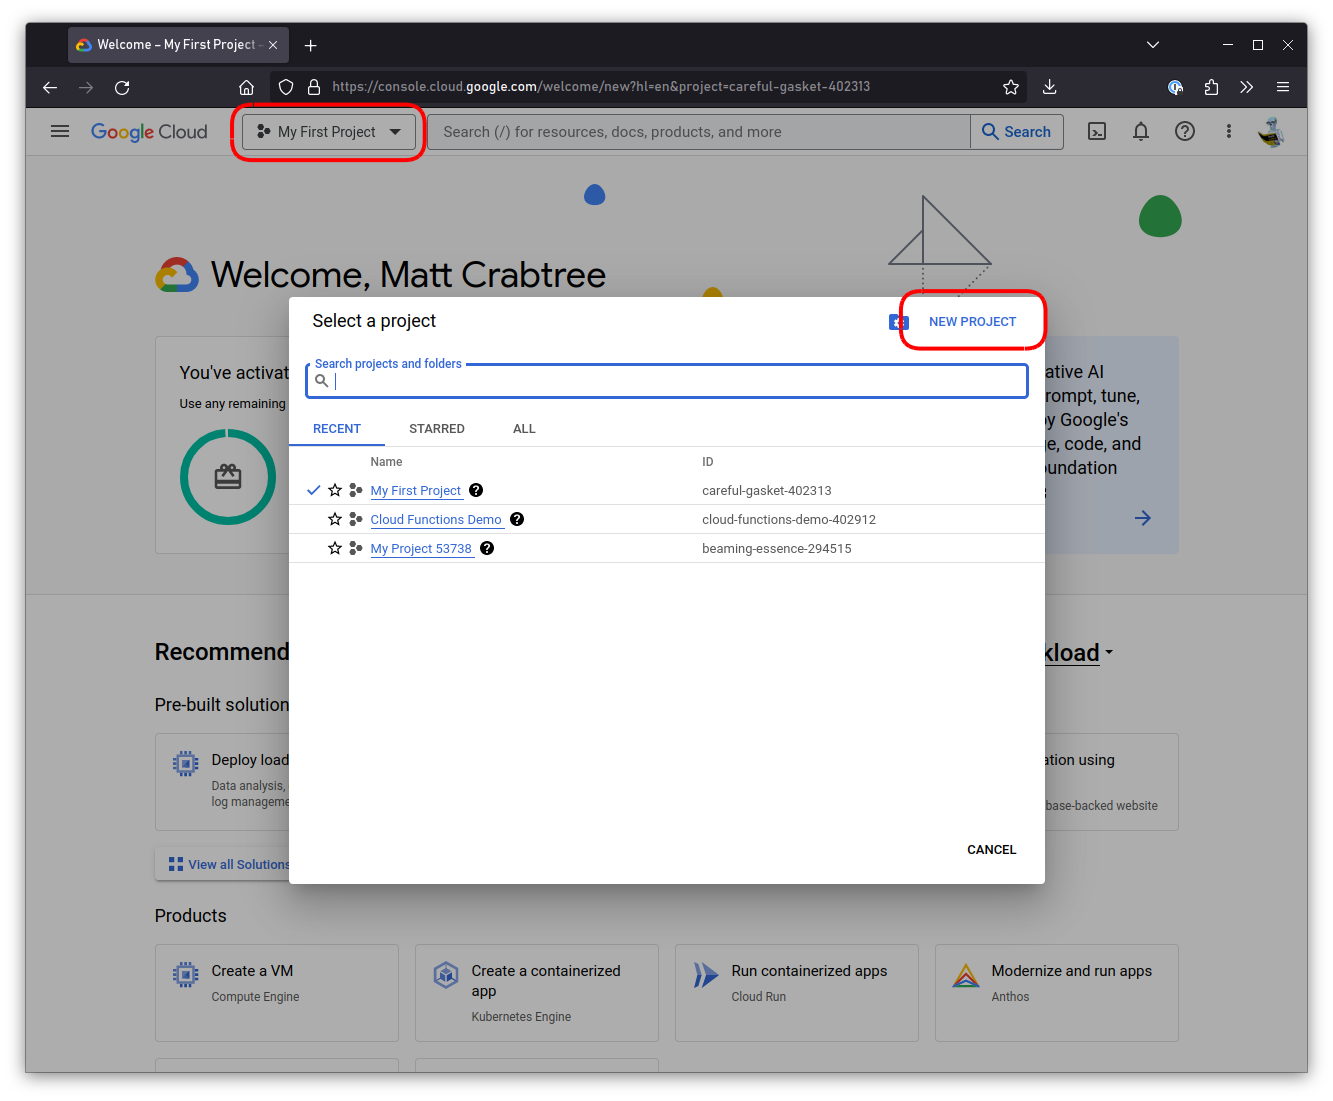1333x1101 pixels.
Task: Click help icon next to My Project 53738
Action: [x=487, y=548]
